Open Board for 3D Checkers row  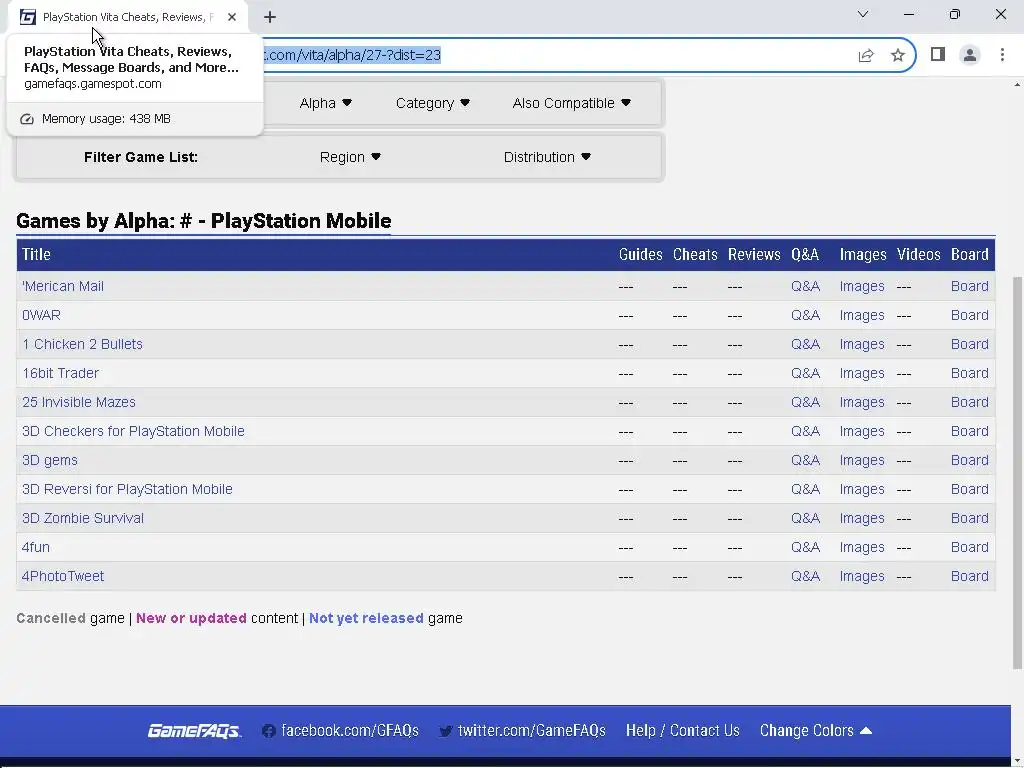pyautogui.click(x=970, y=432)
